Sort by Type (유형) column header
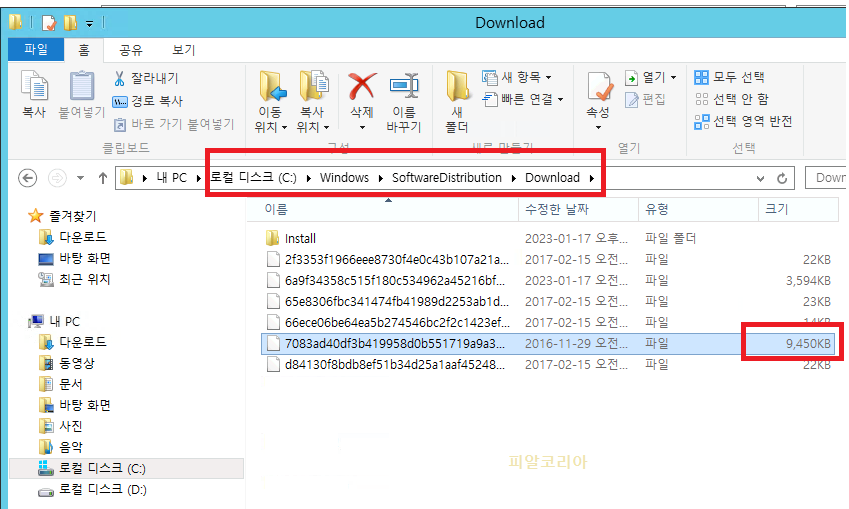The image size is (849, 509). tap(698, 209)
